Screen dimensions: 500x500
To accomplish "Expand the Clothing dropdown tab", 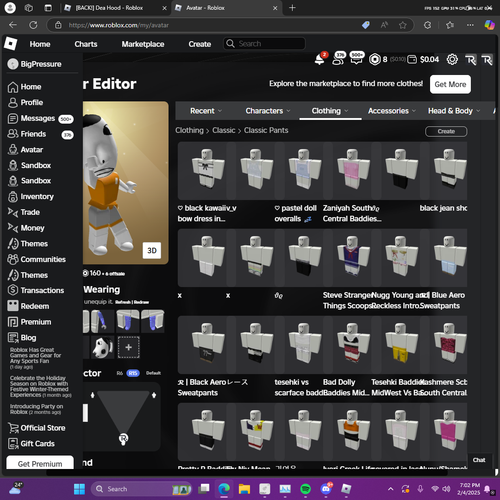I will (330, 111).
